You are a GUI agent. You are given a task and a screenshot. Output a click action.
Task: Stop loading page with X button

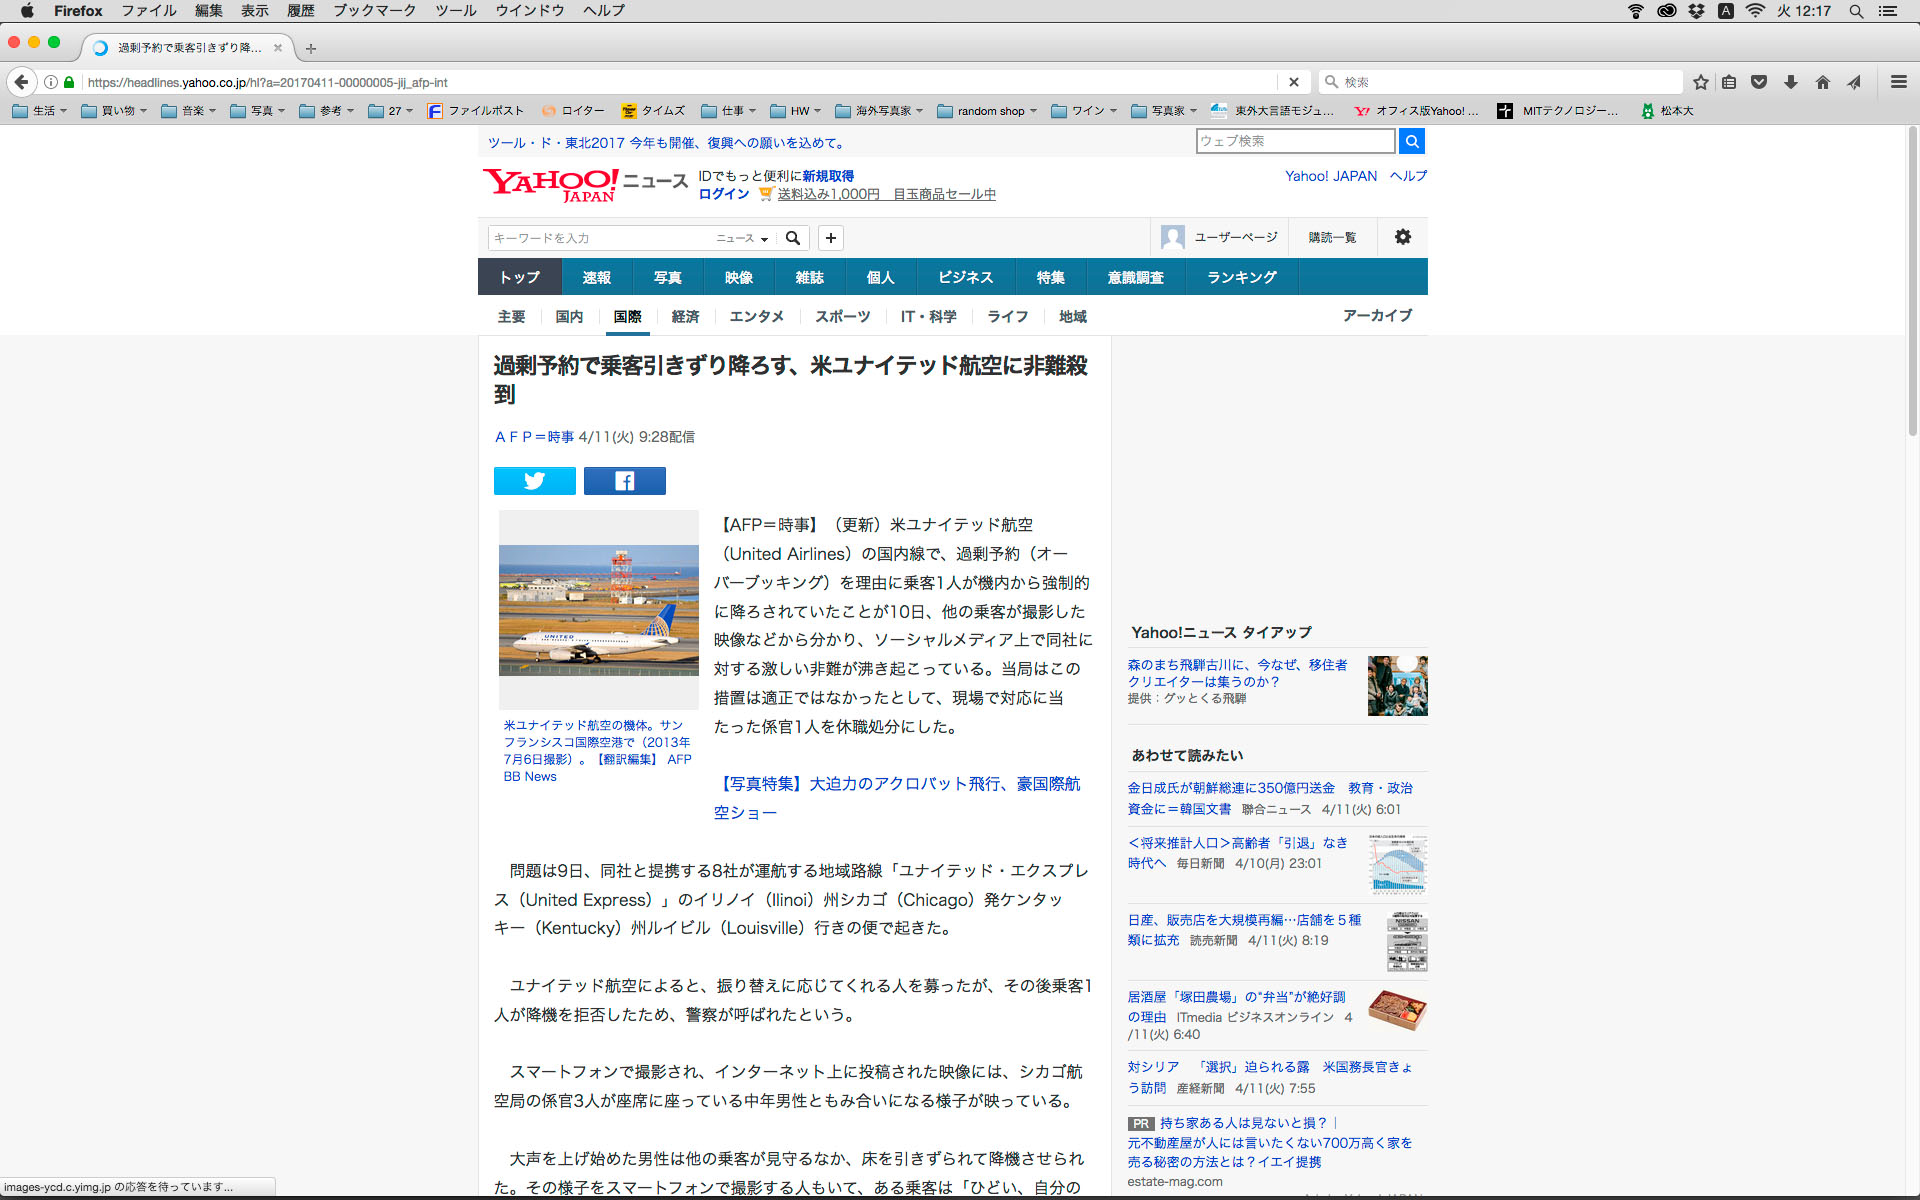coord(1293,82)
